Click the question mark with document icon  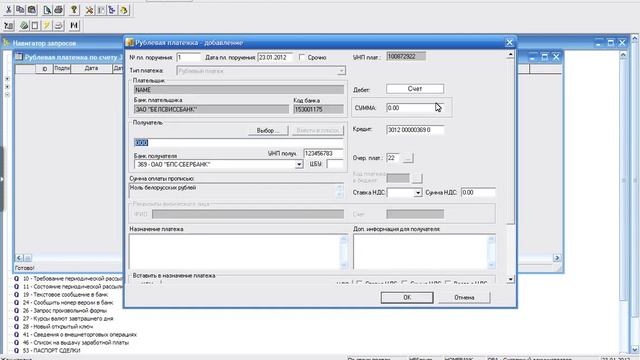[9, 26]
